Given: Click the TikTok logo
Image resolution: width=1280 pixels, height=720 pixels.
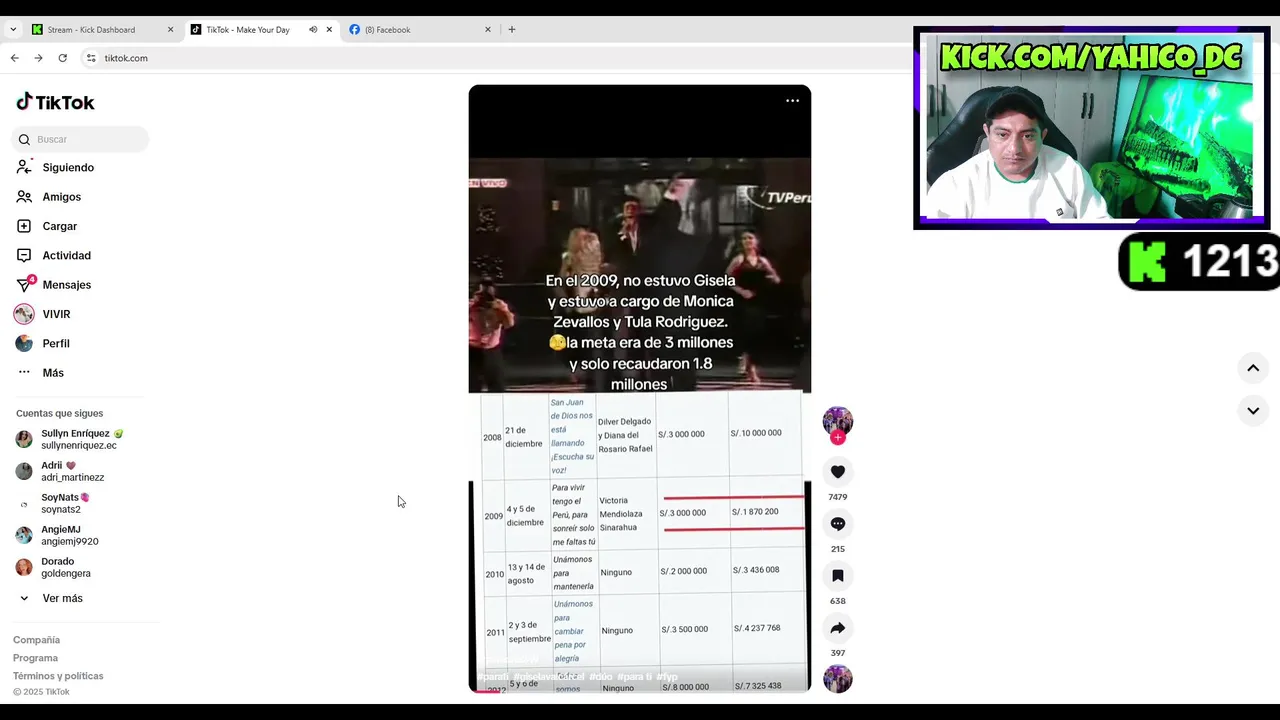Looking at the screenshot, I should pos(55,102).
